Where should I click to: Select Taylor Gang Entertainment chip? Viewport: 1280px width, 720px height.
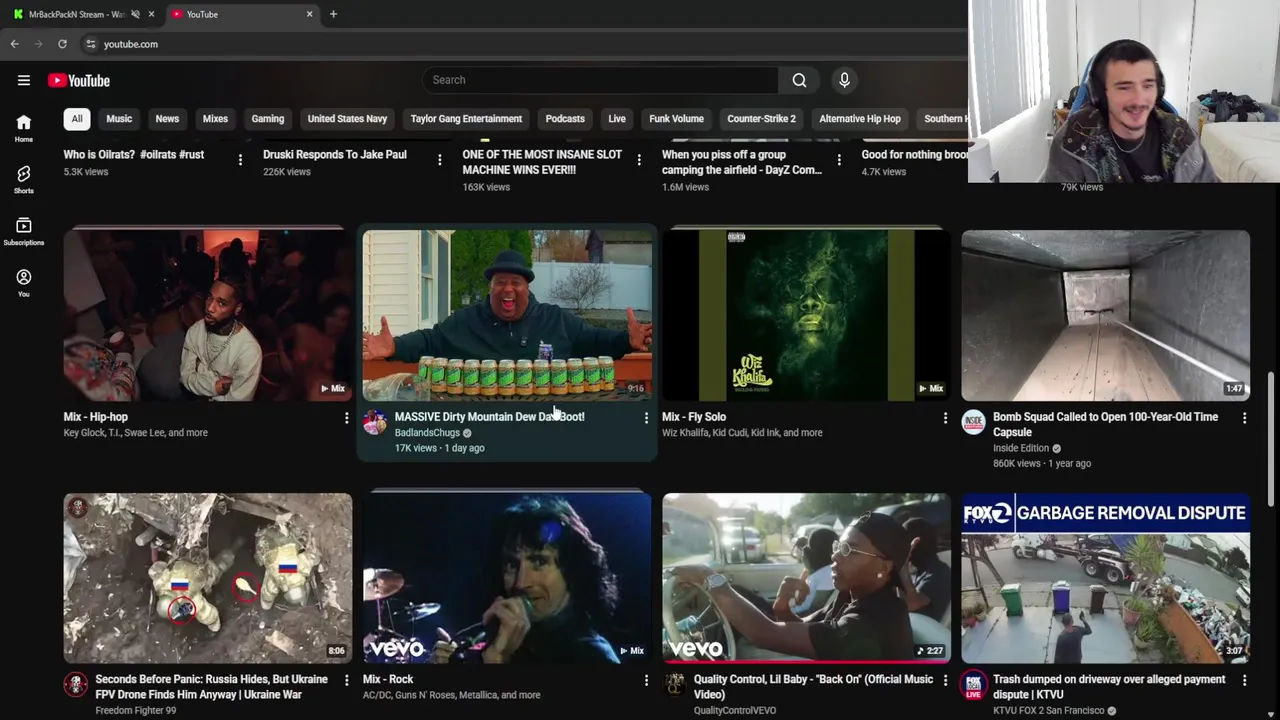(466, 119)
